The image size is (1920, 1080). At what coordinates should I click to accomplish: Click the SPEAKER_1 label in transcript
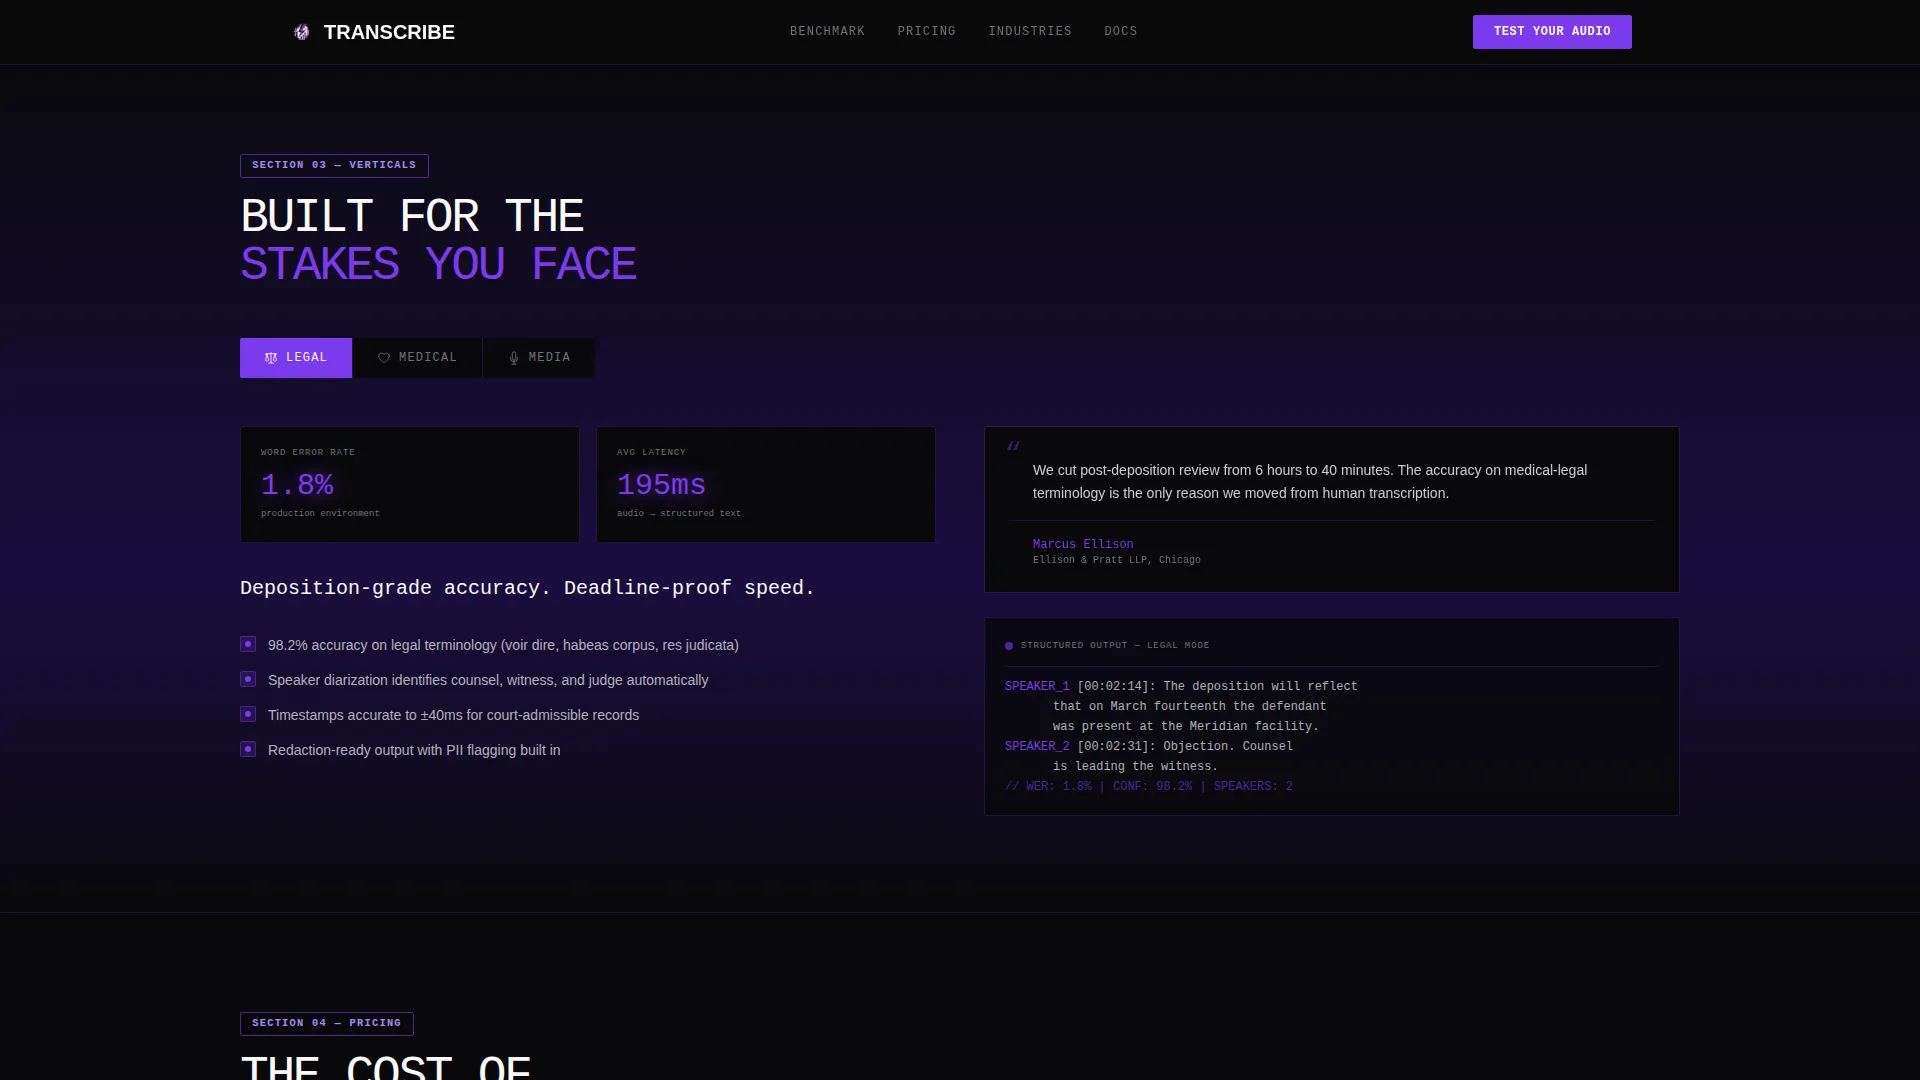[x=1037, y=686]
